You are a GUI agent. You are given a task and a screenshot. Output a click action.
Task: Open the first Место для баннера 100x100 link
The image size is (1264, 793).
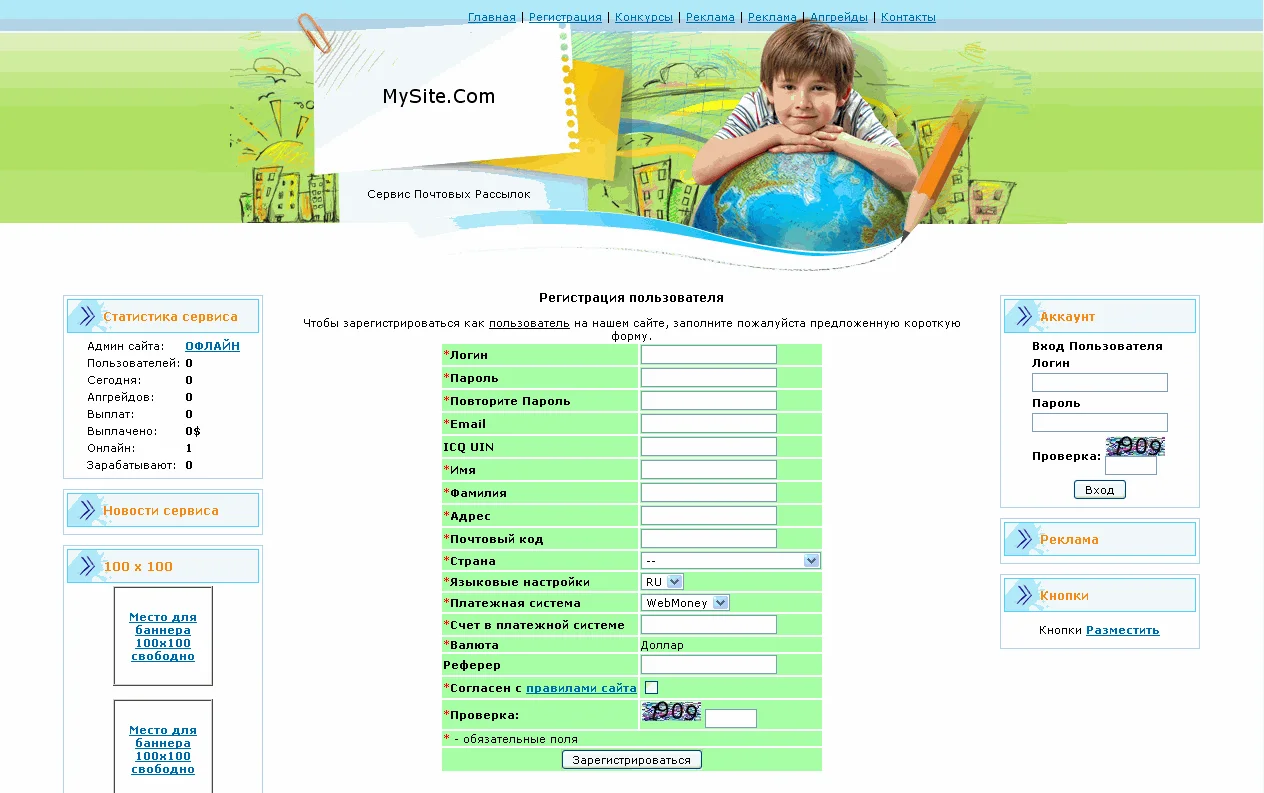(163, 637)
